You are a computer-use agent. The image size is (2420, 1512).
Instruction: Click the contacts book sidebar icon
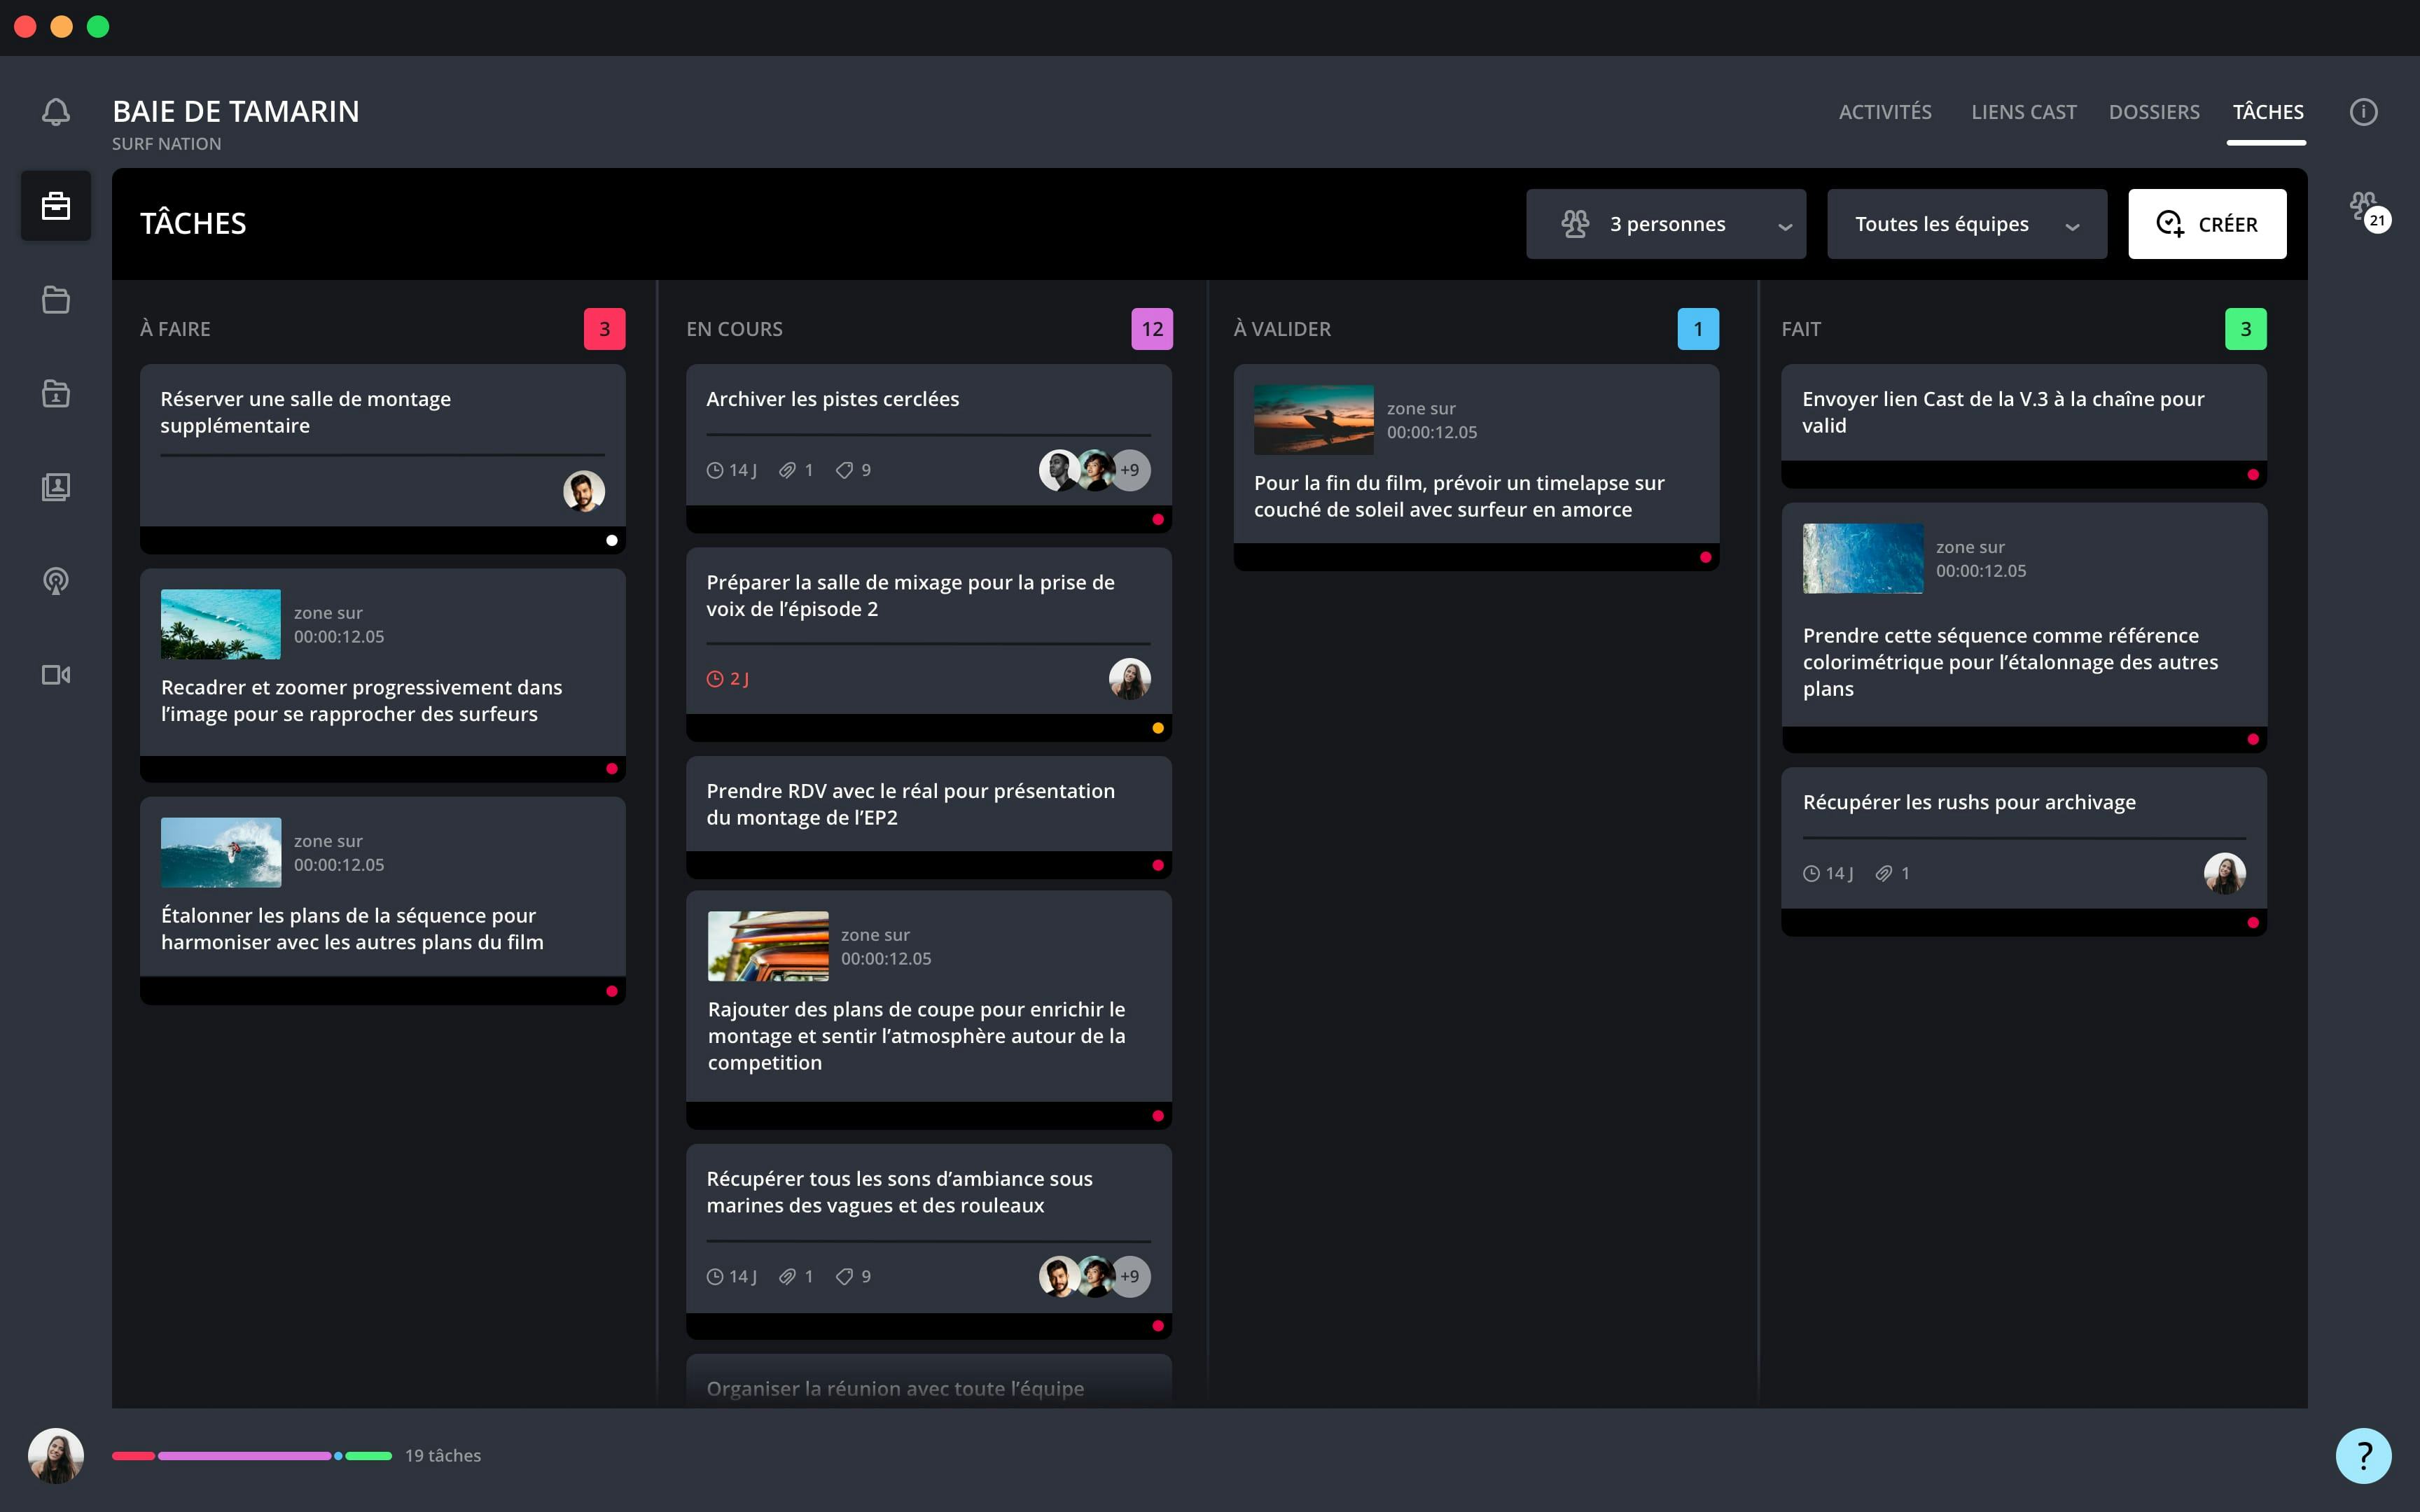pos(56,487)
